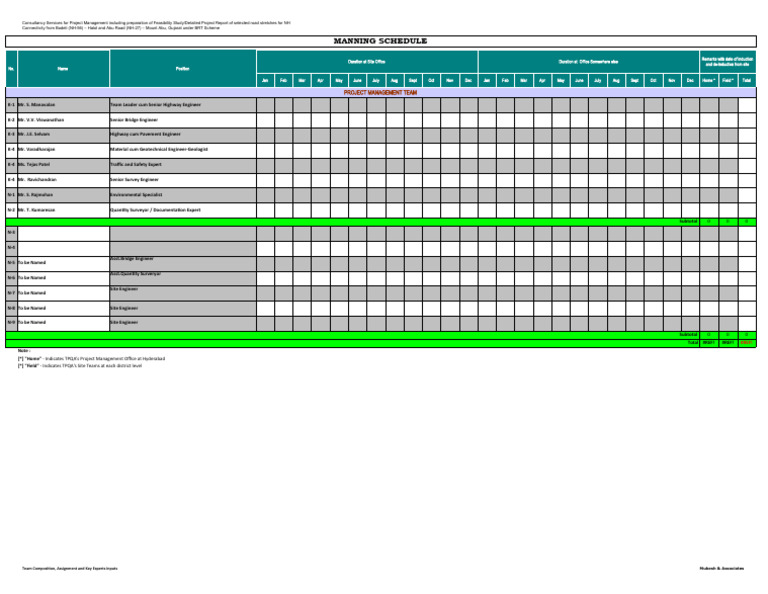Click the Senior Bridge Engineer position cell

click(182, 119)
